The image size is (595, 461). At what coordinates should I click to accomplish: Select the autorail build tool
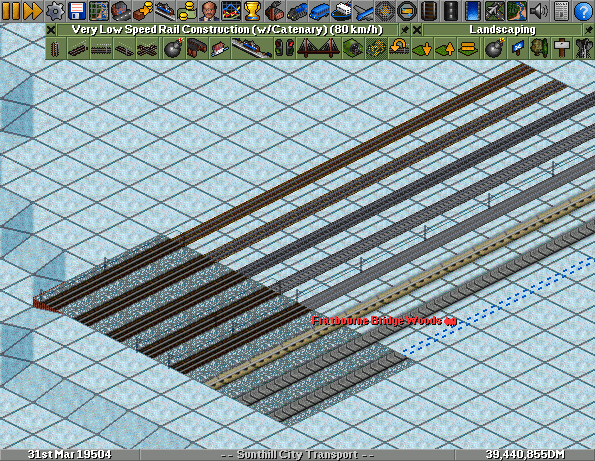[x=147, y=48]
